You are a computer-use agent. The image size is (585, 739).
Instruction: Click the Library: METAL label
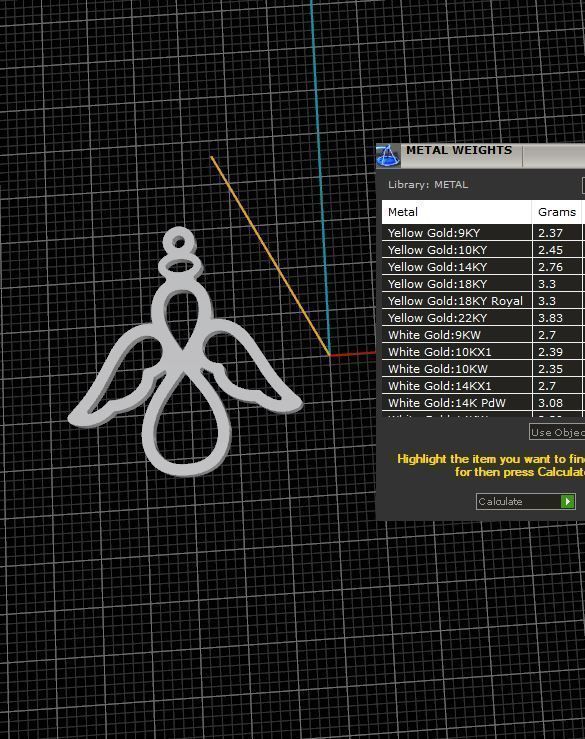tap(428, 184)
